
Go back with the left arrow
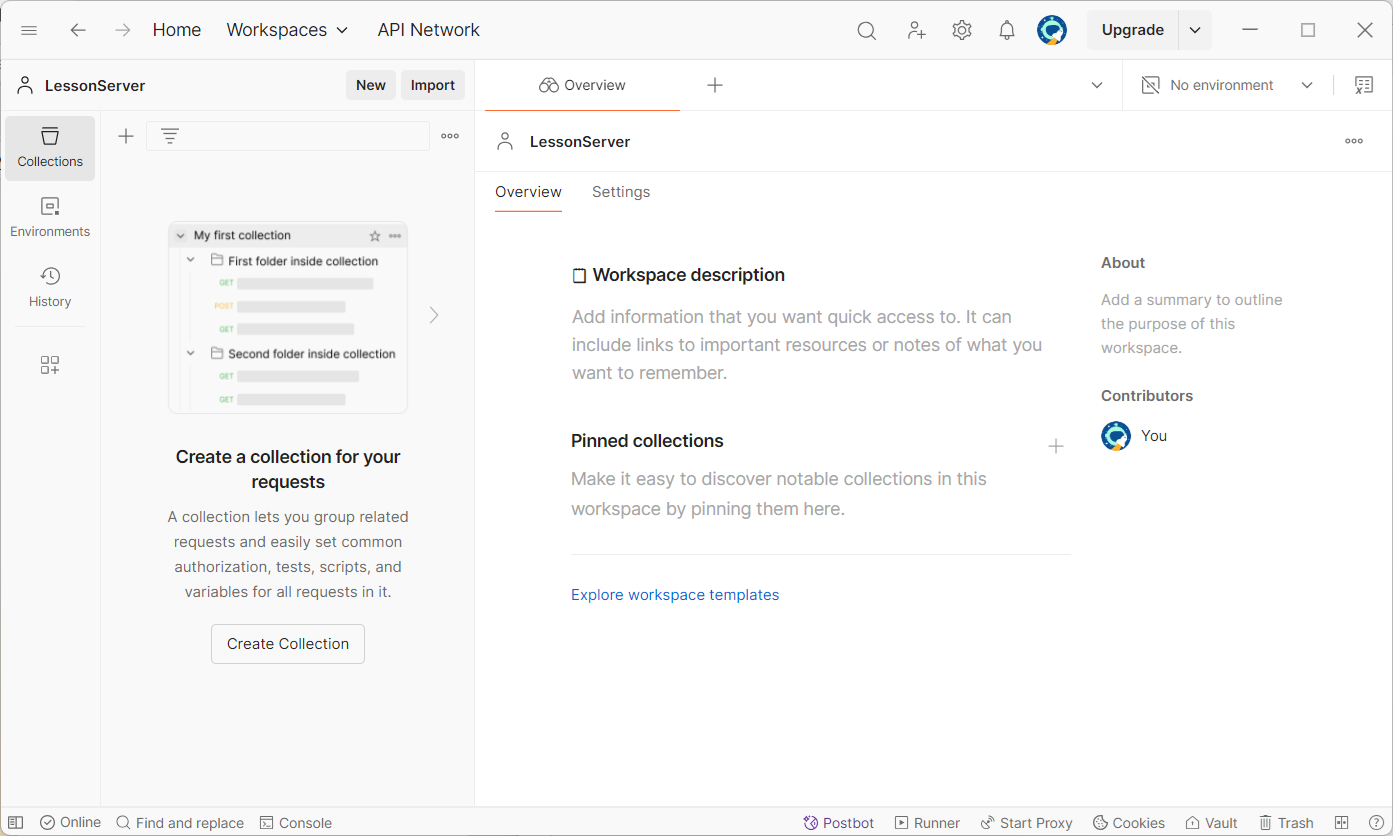(78, 30)
